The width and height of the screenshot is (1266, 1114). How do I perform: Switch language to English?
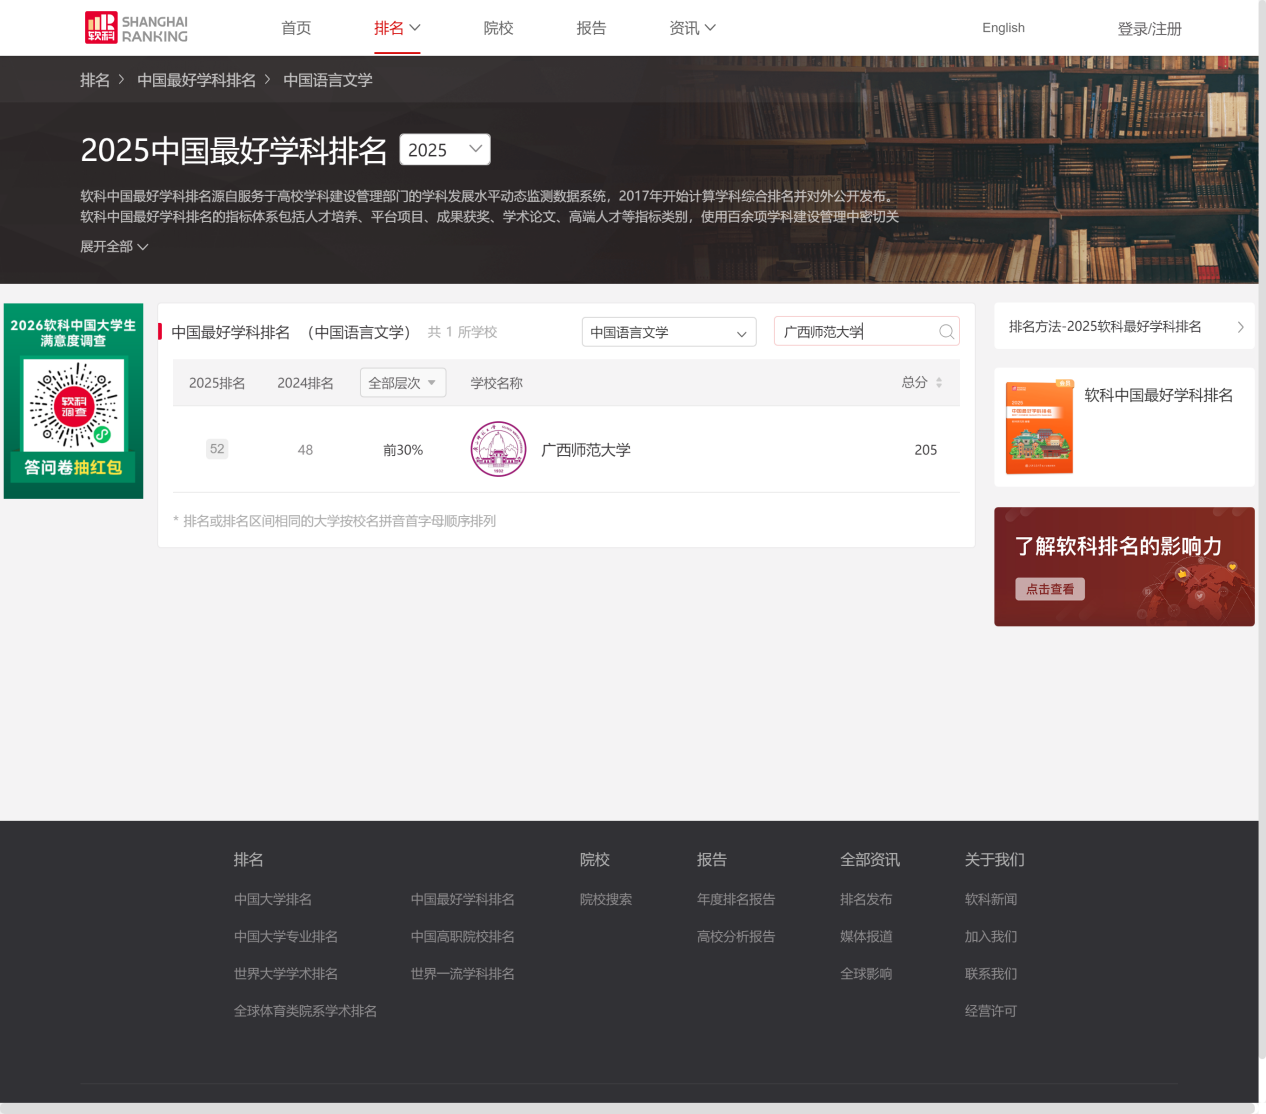tap(1003, 28)
